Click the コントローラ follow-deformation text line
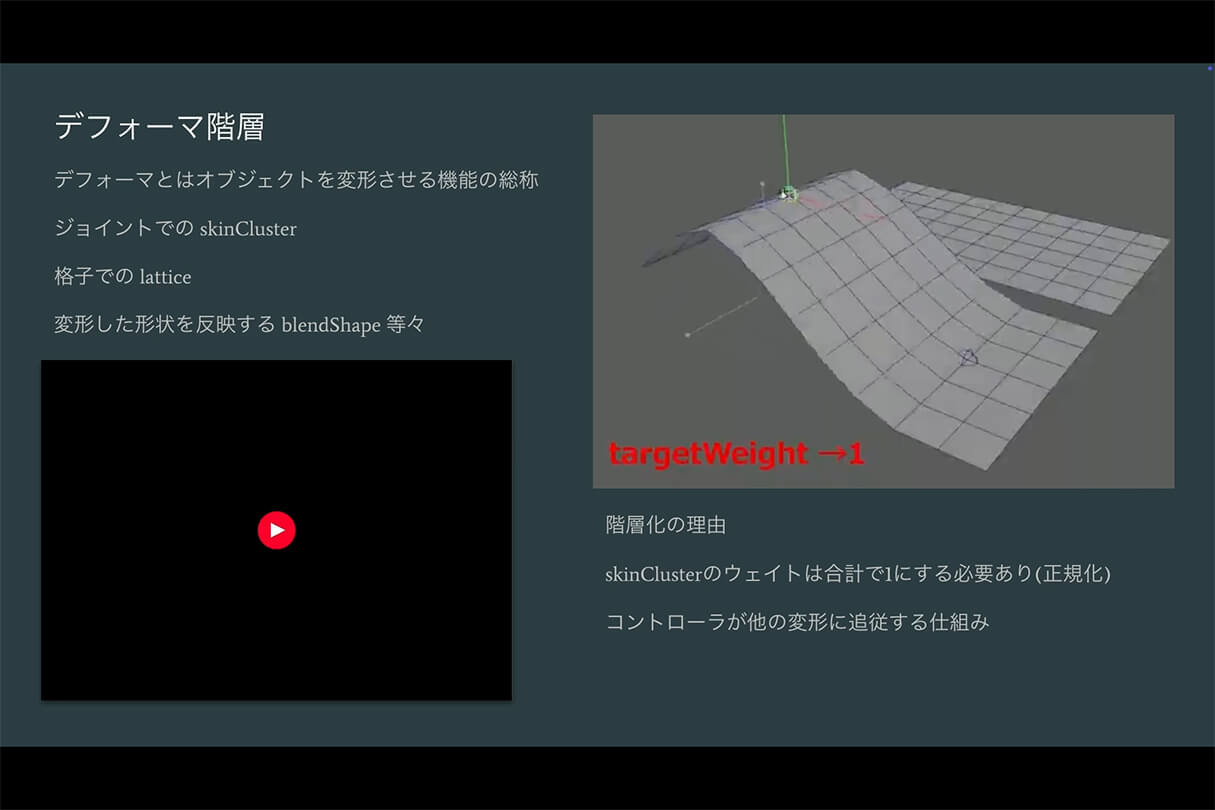The image size is (1215, 810). pos(797,622)
